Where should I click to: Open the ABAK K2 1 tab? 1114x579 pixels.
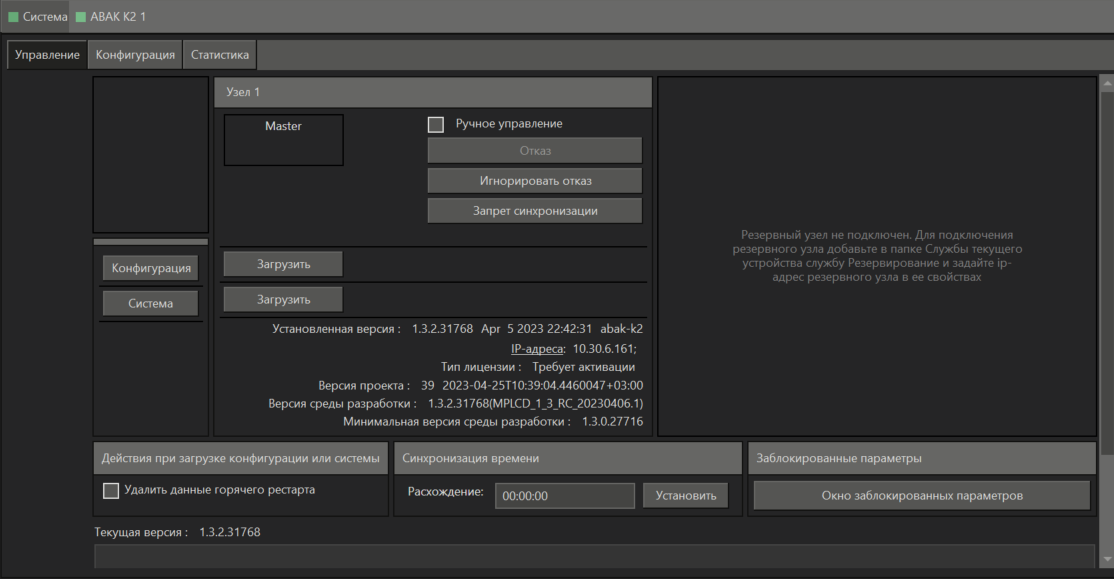point(111,16)
